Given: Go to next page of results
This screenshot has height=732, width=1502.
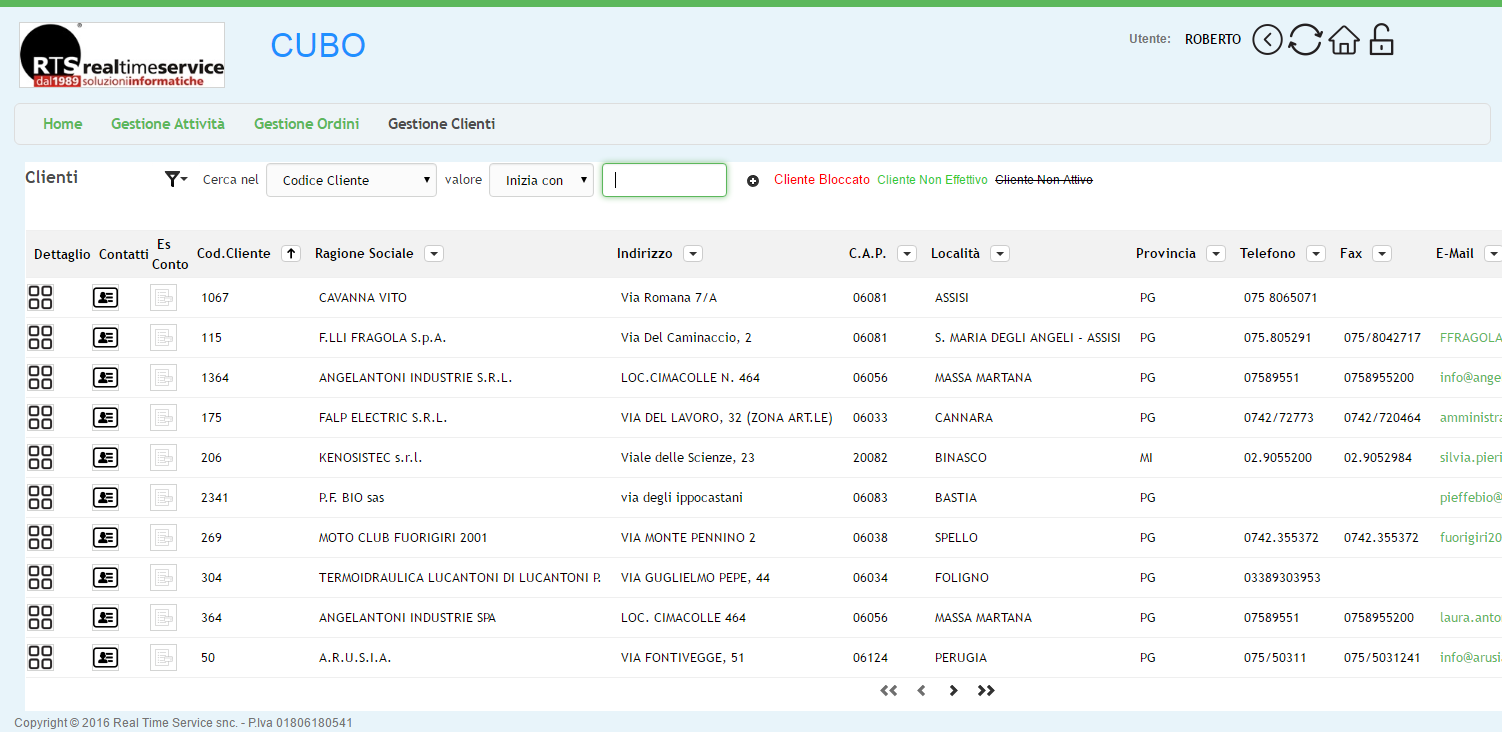Looking at the screenshot, I should (x=953, y=690).
